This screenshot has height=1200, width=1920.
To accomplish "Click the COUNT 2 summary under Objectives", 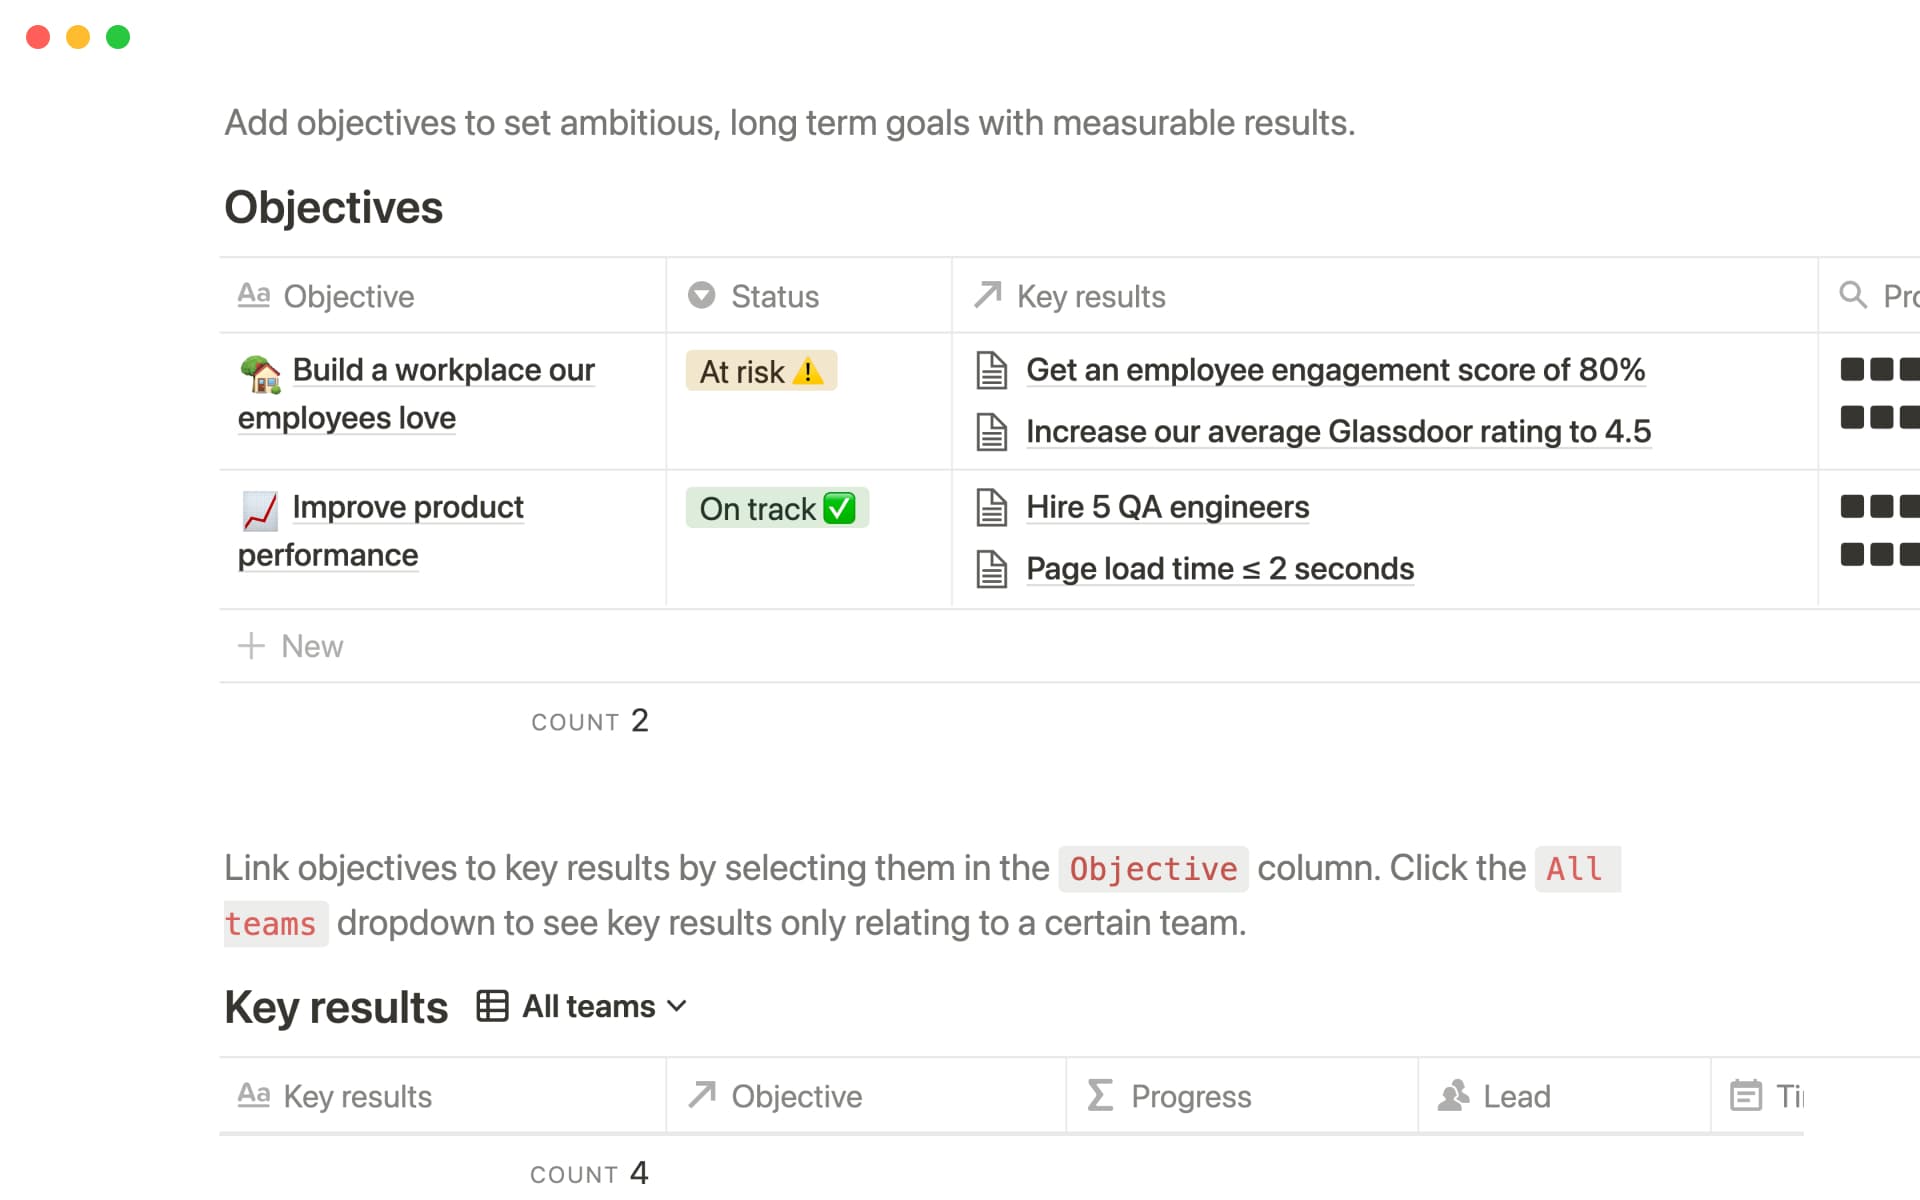I will (x=590, y=720).
